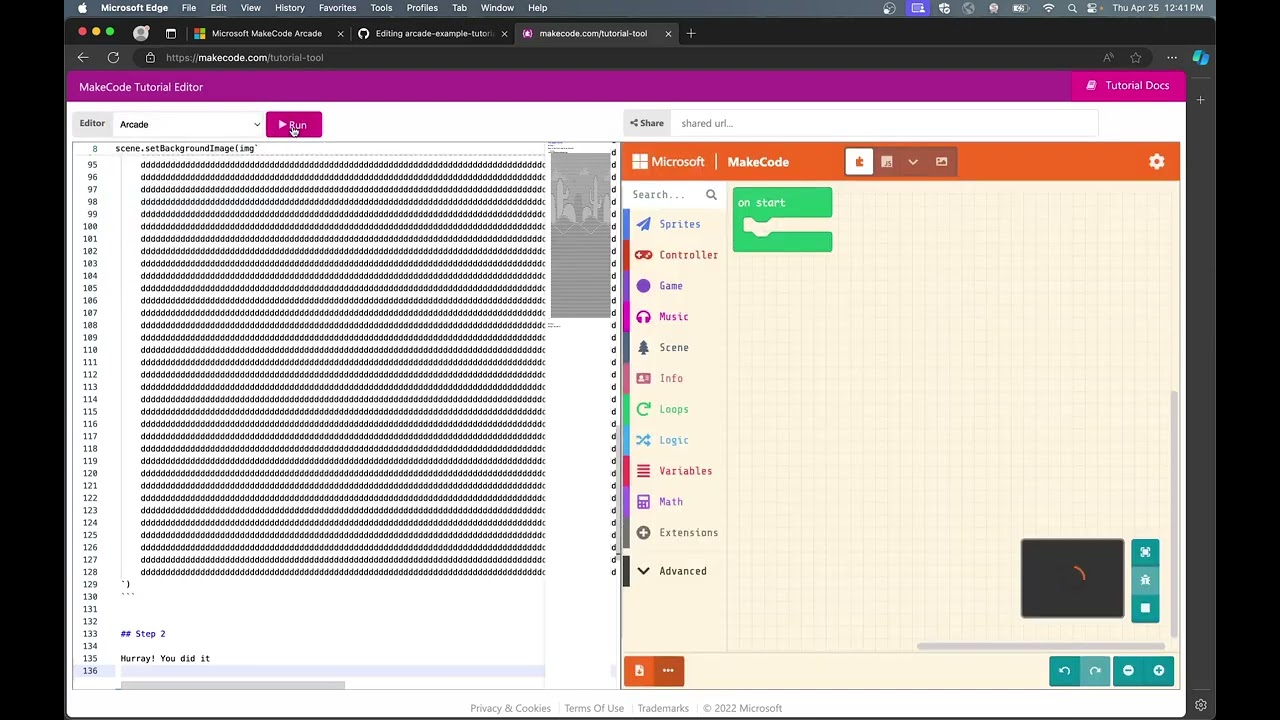Open the Apple menu
The height and width of the screenshot is (720, 1280).
[82, 8]
